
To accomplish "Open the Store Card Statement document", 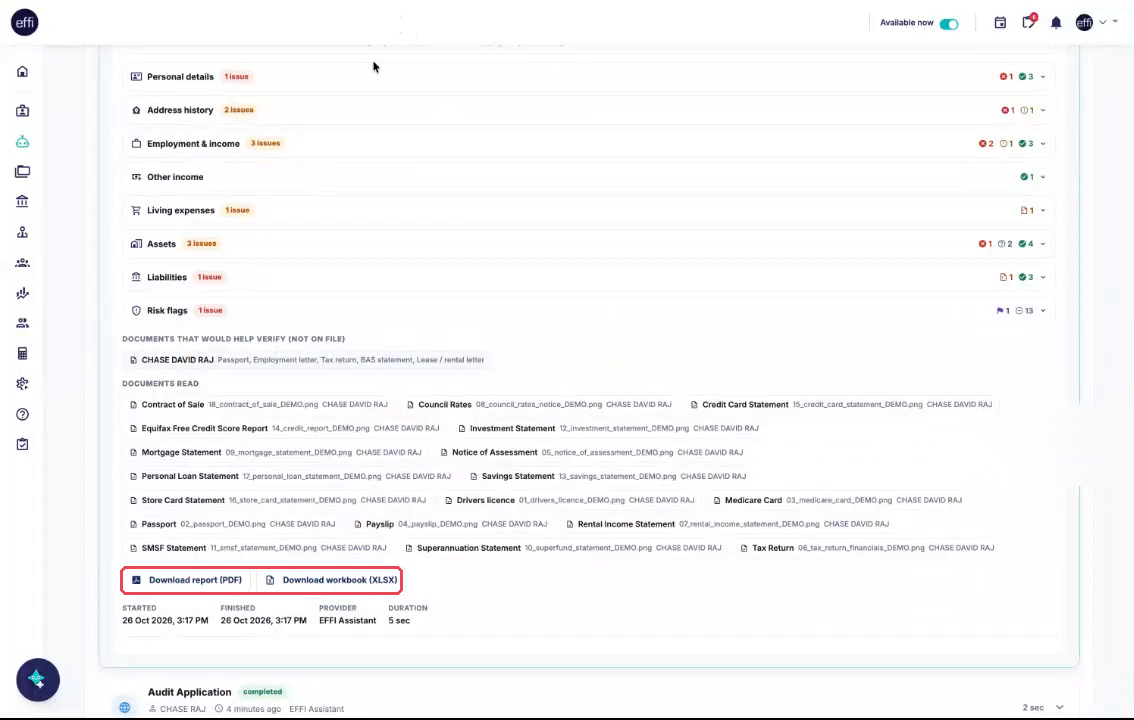I will 278,500.
